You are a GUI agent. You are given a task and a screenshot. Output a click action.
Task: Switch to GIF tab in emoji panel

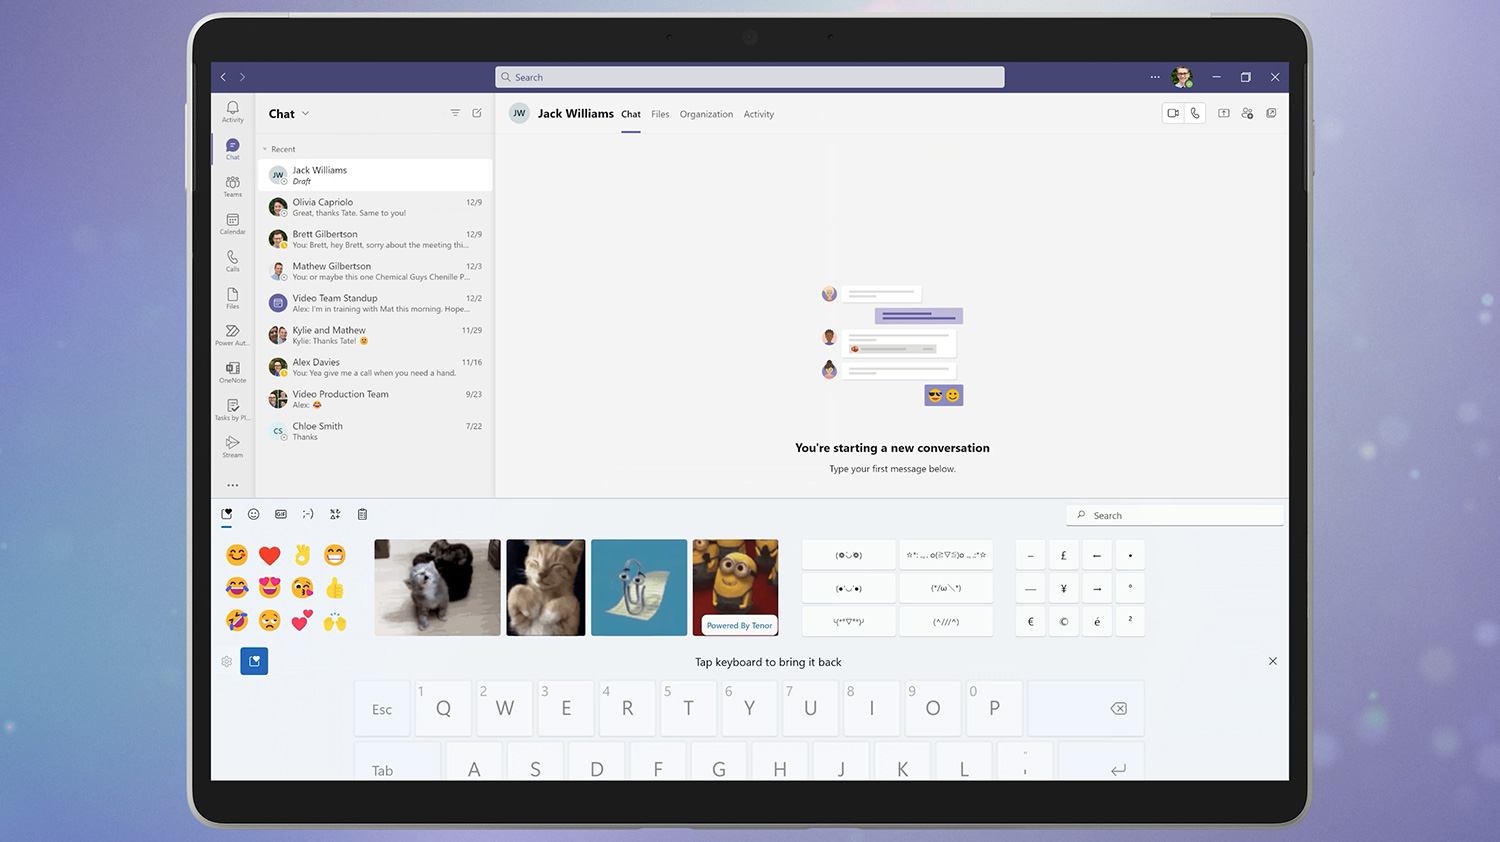point(281,514)
